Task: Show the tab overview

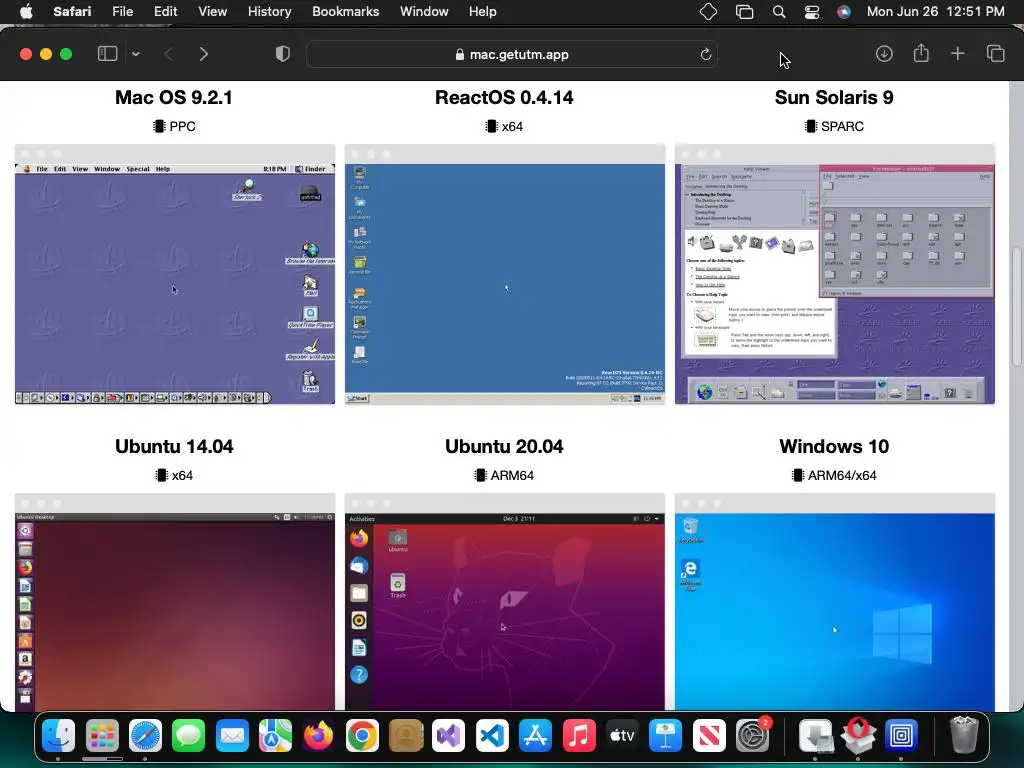Action: [x=995, y=54]
